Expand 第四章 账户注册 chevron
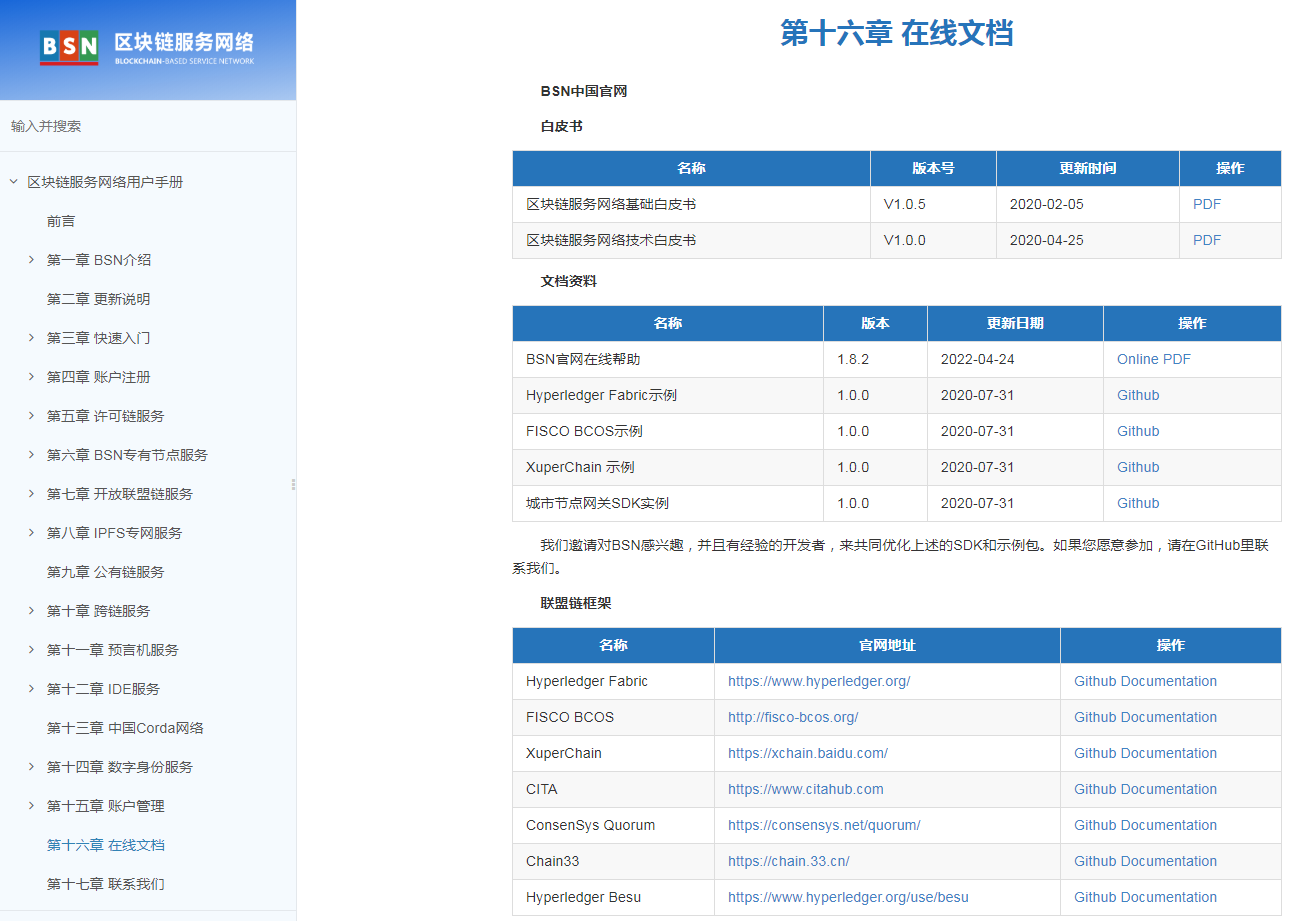1298x921 pixels. point(32,377)
